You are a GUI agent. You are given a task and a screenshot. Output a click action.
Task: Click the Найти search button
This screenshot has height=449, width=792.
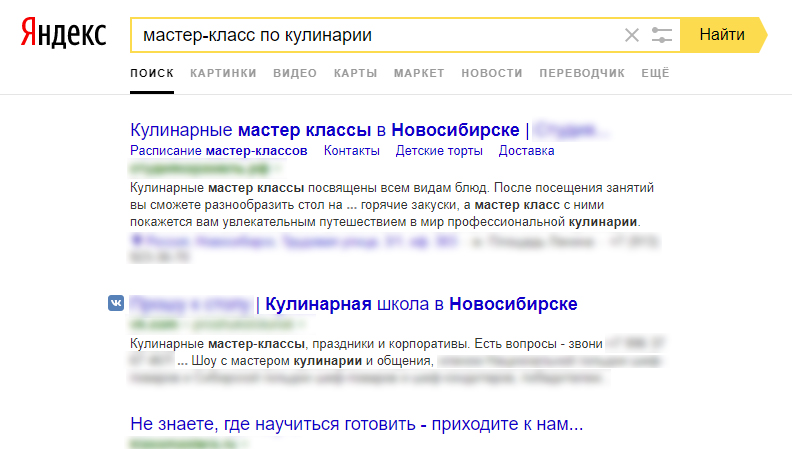tap(723, 35)
